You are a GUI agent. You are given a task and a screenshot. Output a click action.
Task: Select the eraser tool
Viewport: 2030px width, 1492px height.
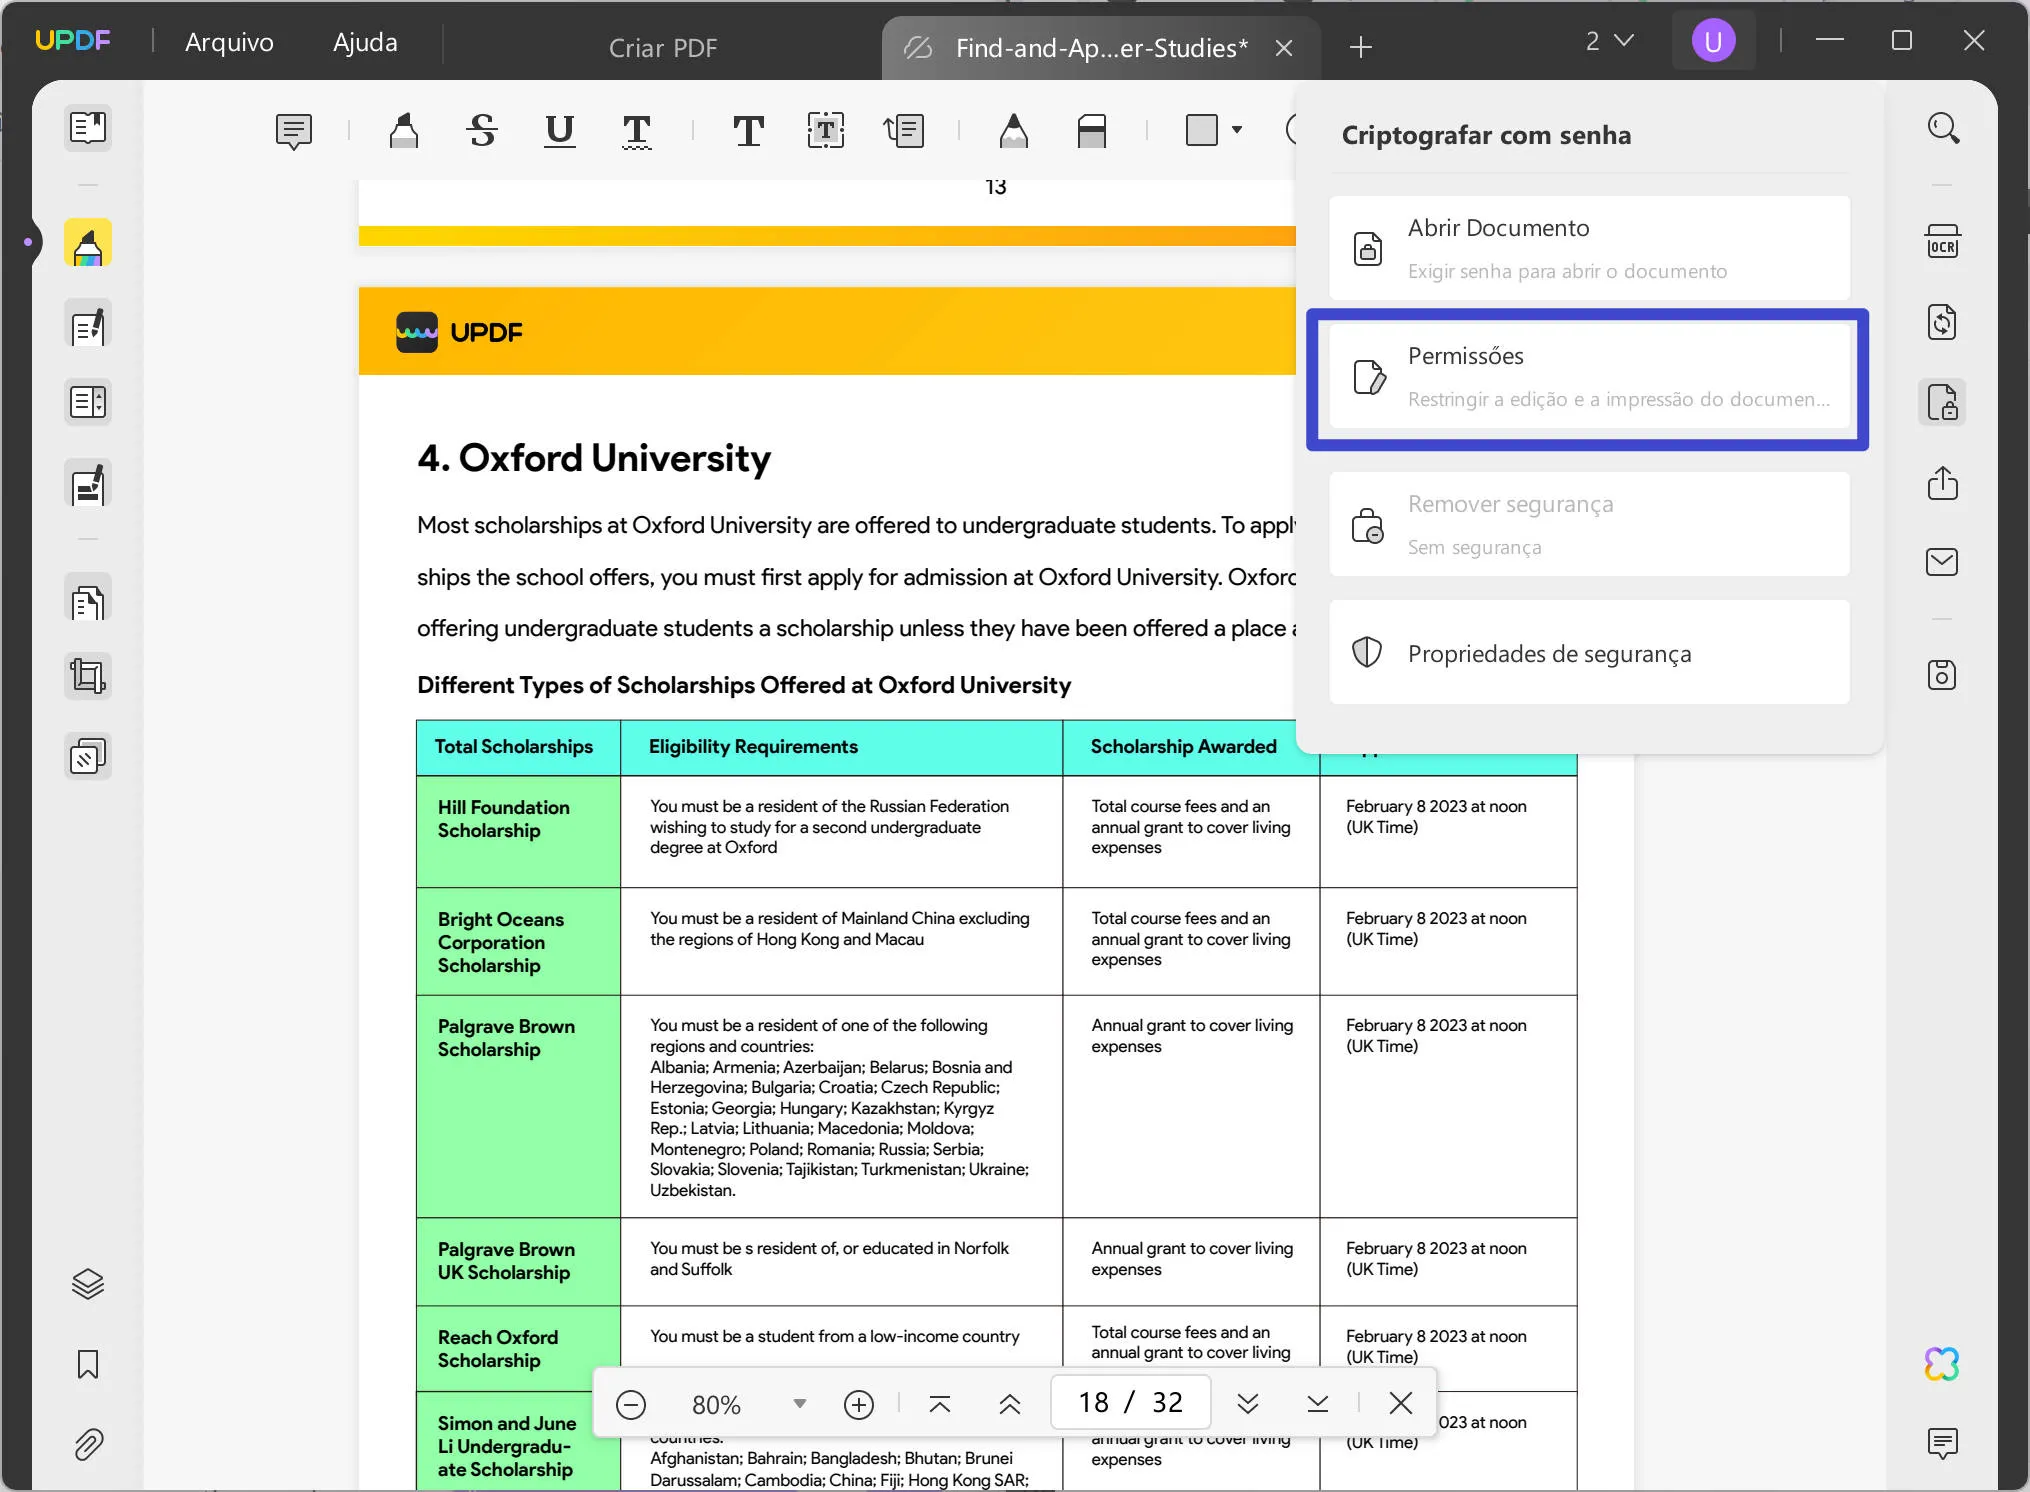[x=1092, y=131]
